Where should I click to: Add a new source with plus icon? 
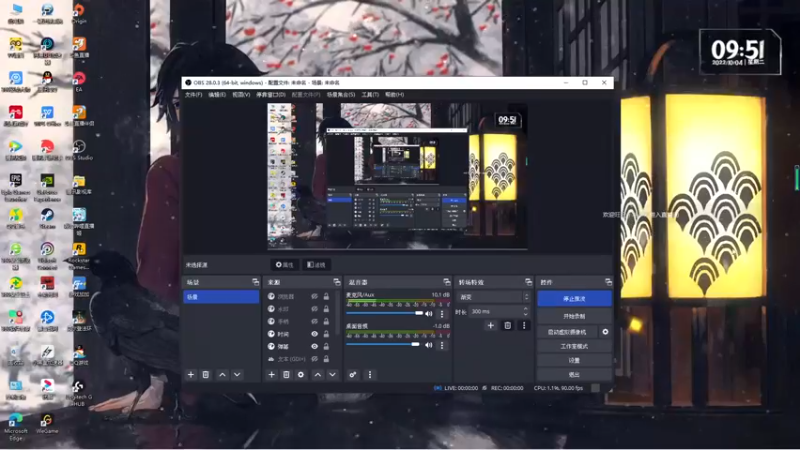(271, 374)
